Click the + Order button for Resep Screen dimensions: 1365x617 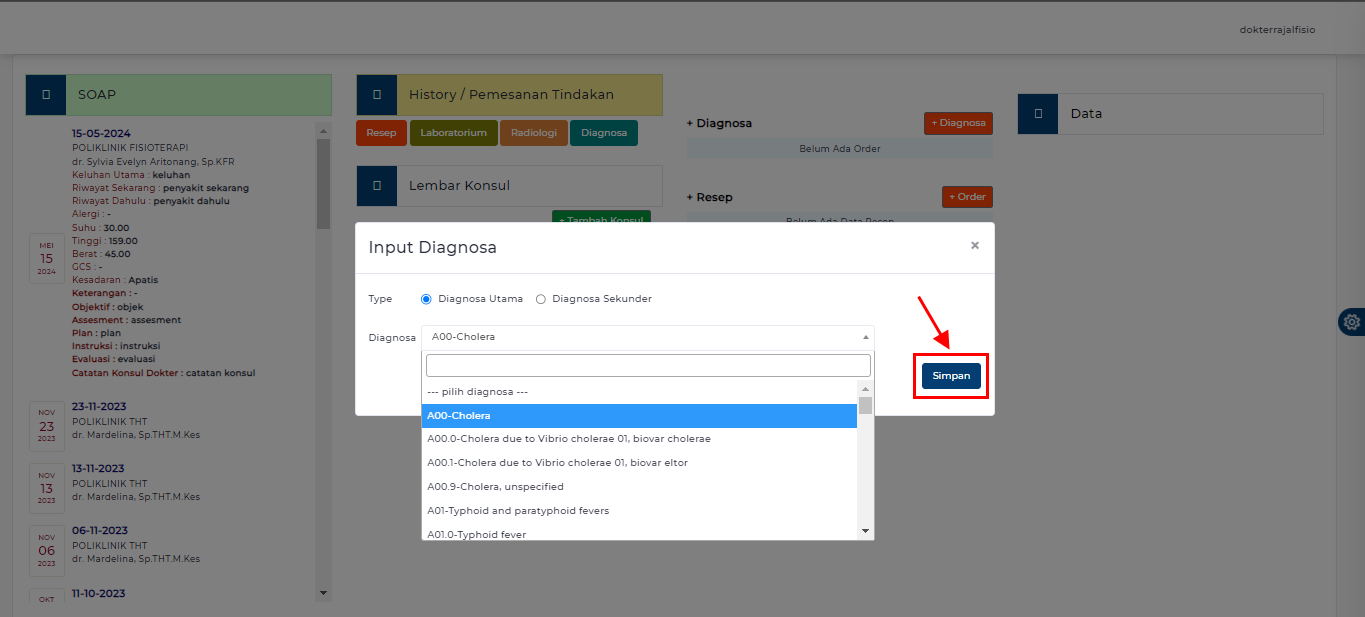pos(967,197)
